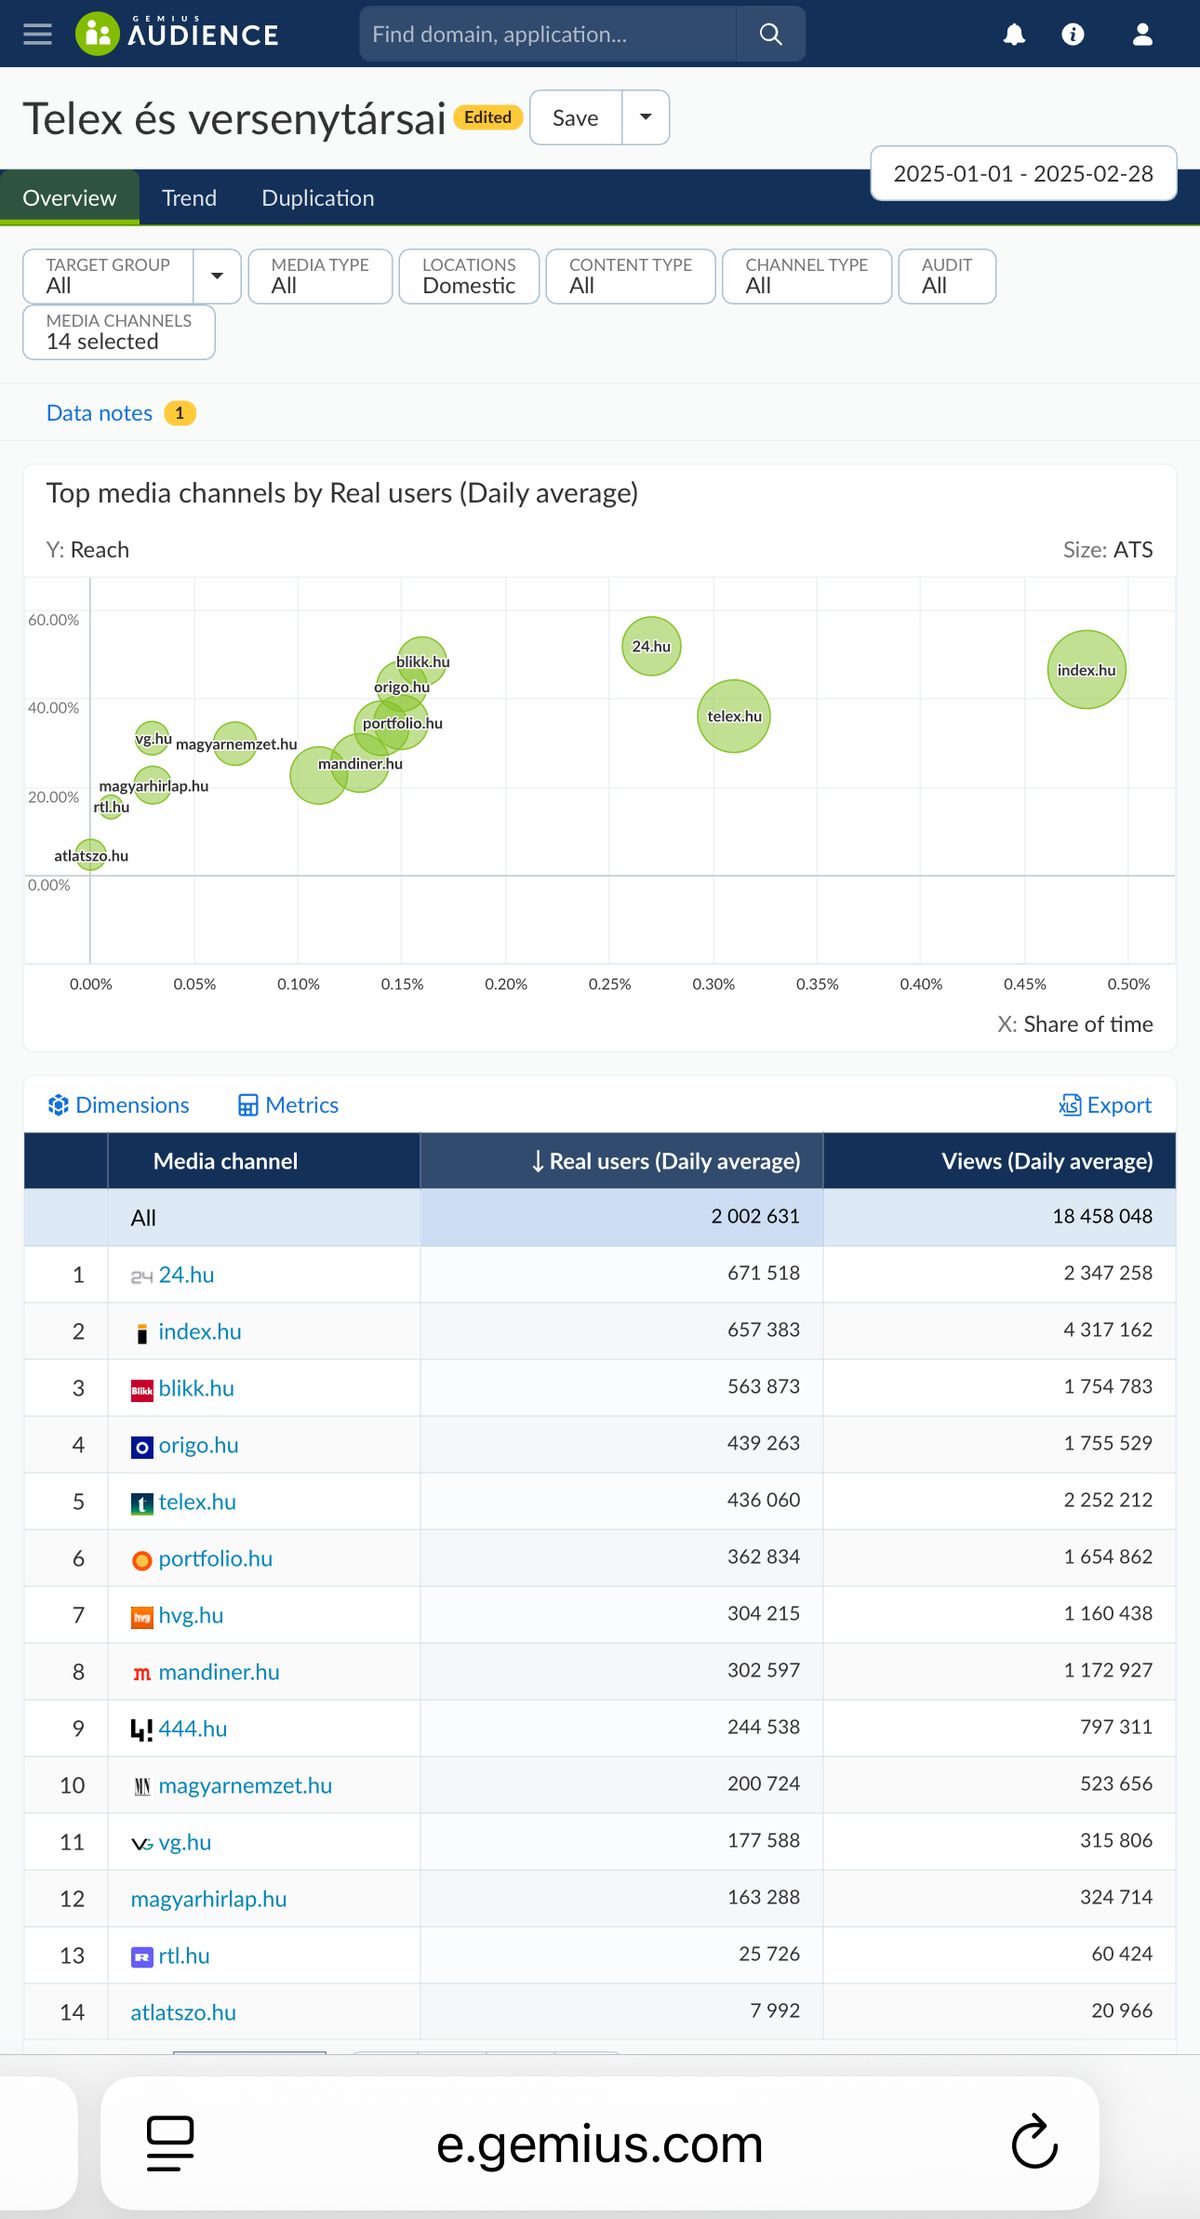Open the info icon in header
1200x2219 pixels.
1073,35
